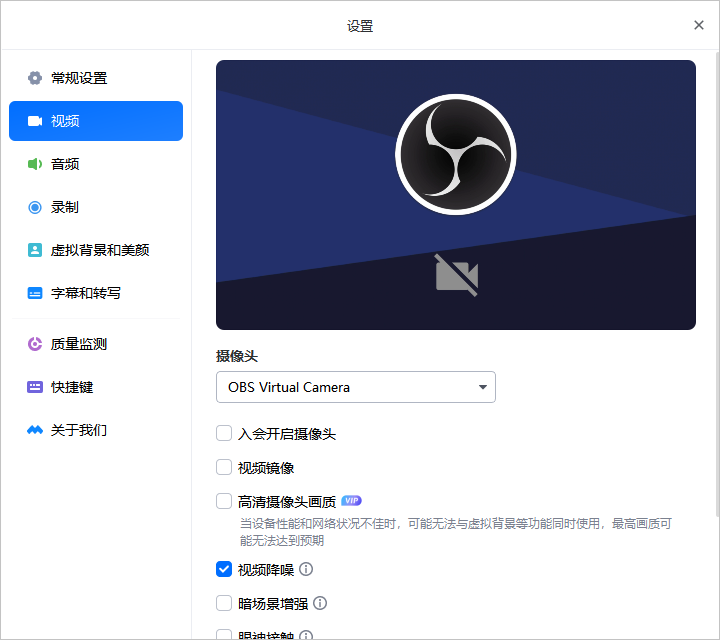Click the purple 质量监测 icon

tap(35, 344)
